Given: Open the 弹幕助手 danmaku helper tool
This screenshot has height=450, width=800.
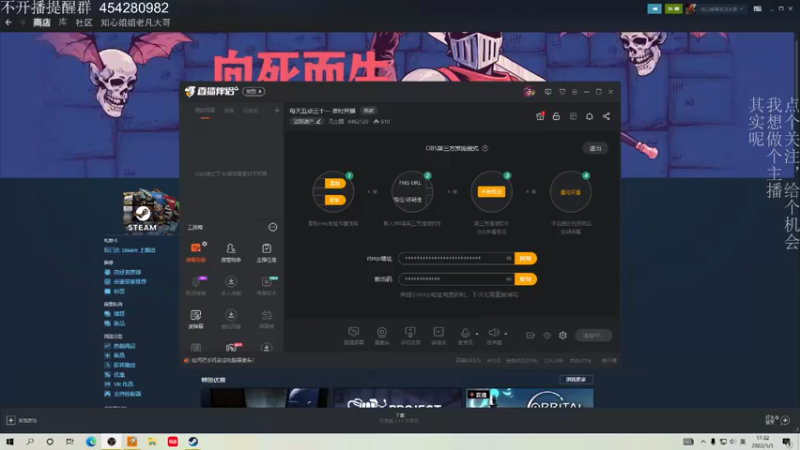Looking at the screenshot, I should pos(196,253).
